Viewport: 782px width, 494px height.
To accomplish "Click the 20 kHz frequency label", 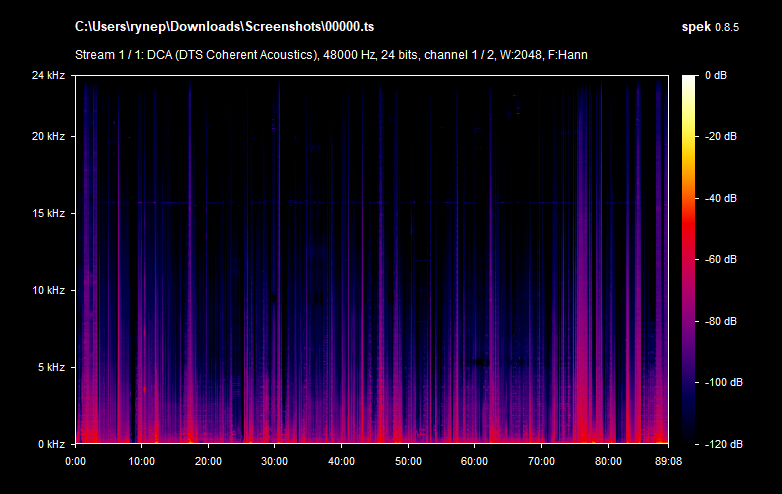I will pos(48,136).
